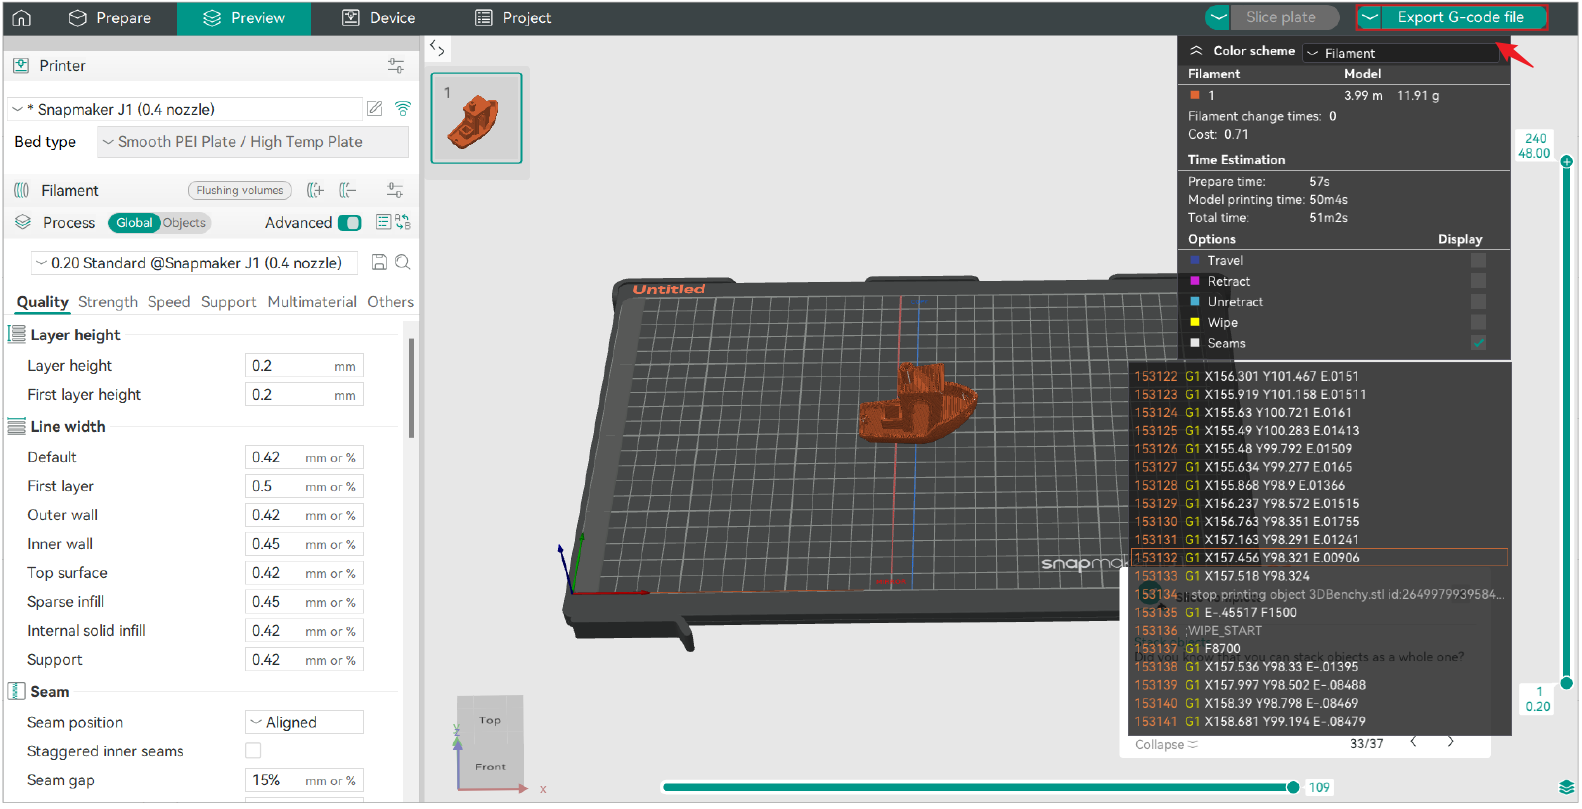Screen dimensions: 1582x809
Task: Open the Others settings tab
Action: point(390,302)
